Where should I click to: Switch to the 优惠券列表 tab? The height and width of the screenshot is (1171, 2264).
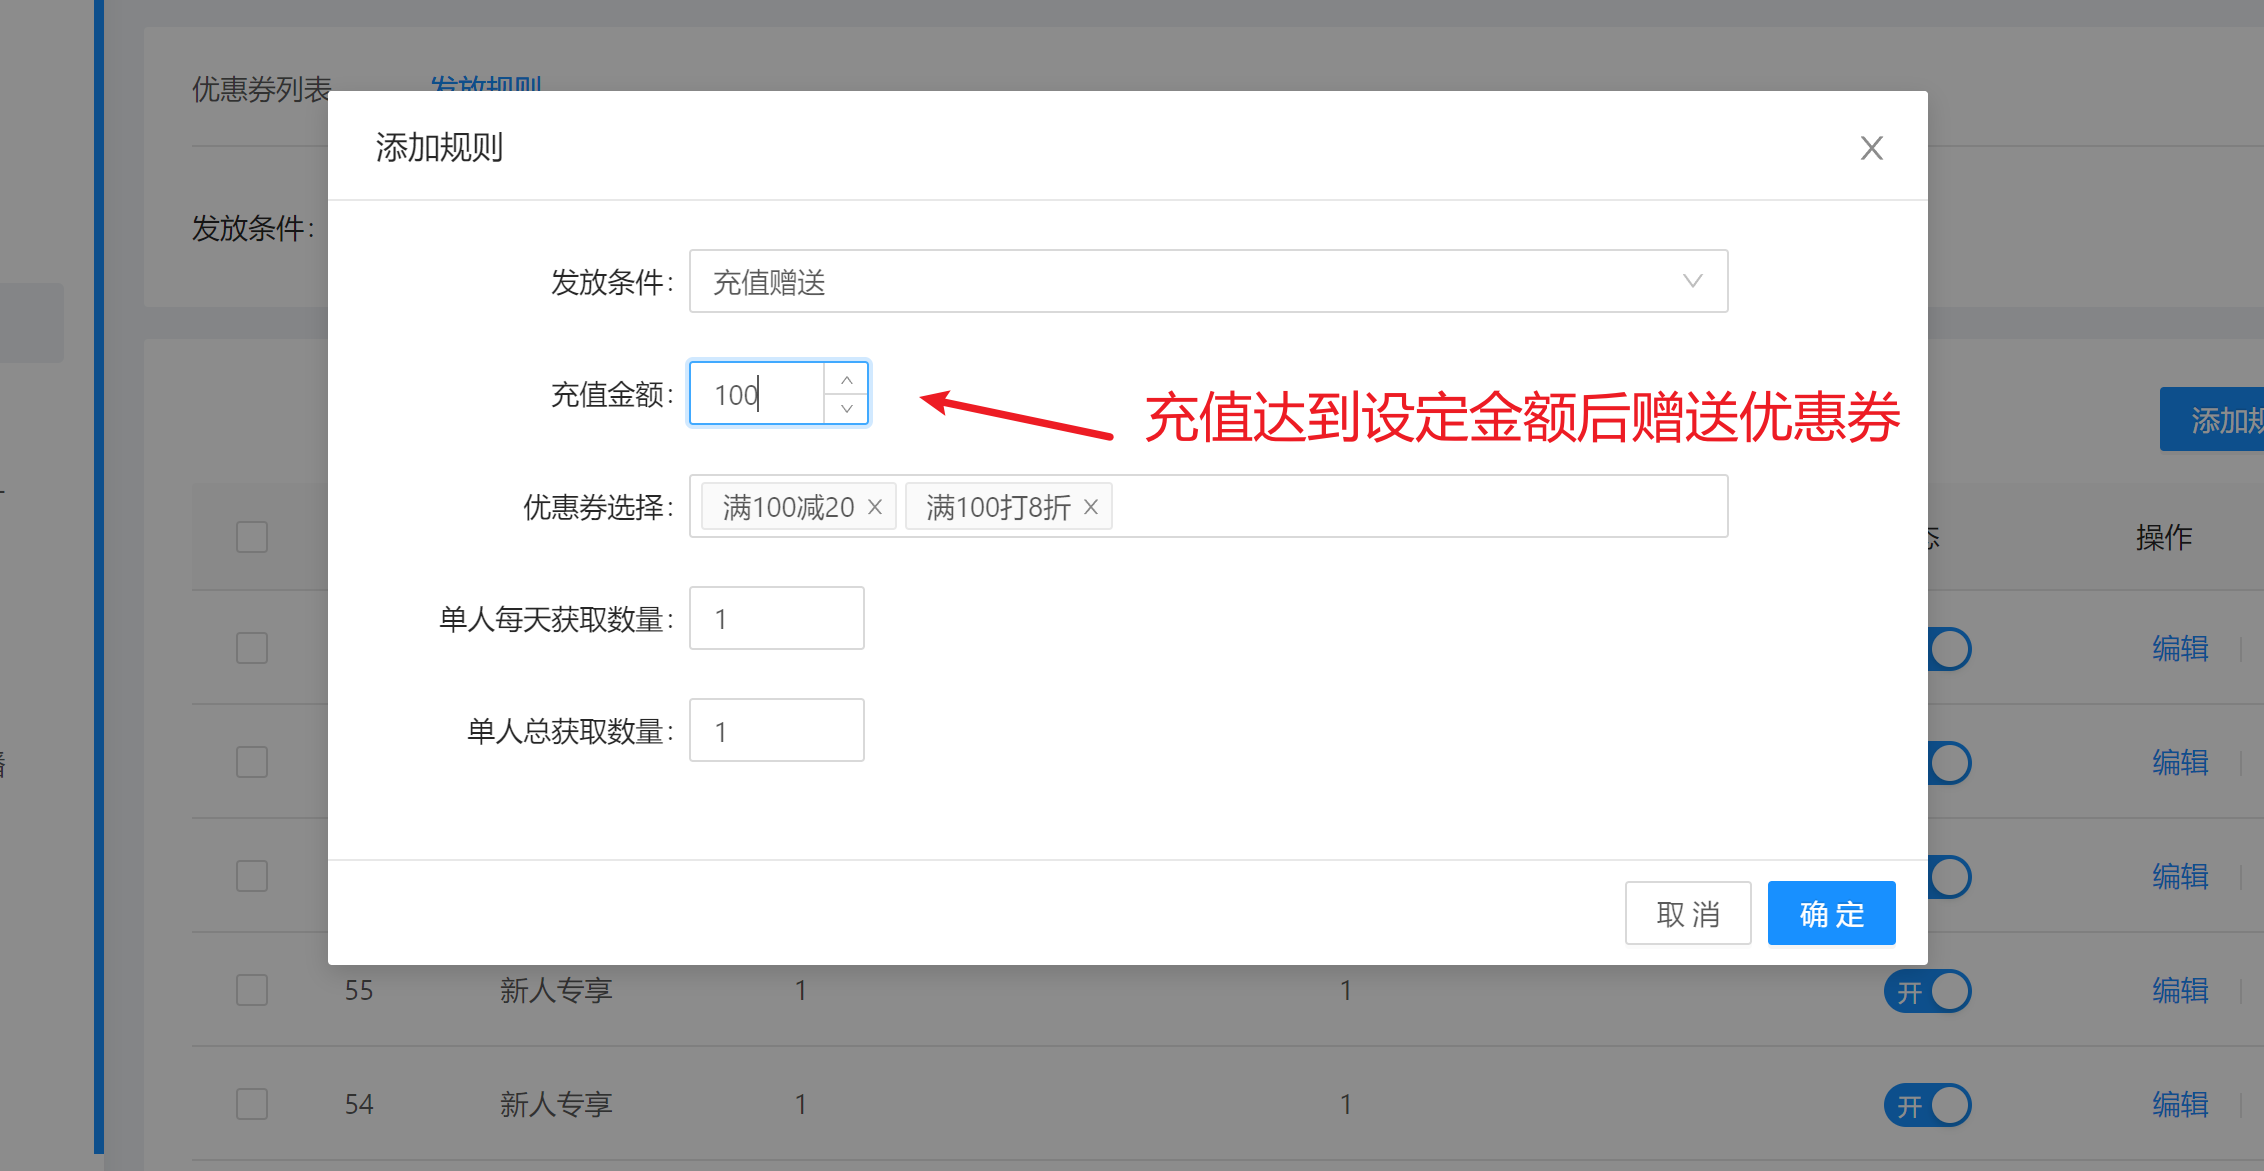261,89
